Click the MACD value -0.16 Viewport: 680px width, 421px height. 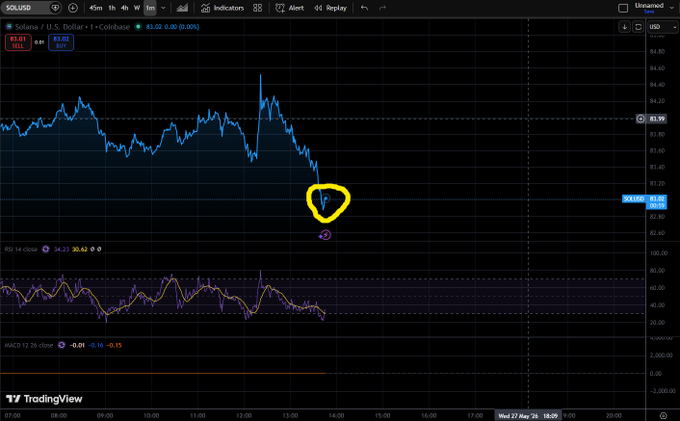click(x=95, y=346)
